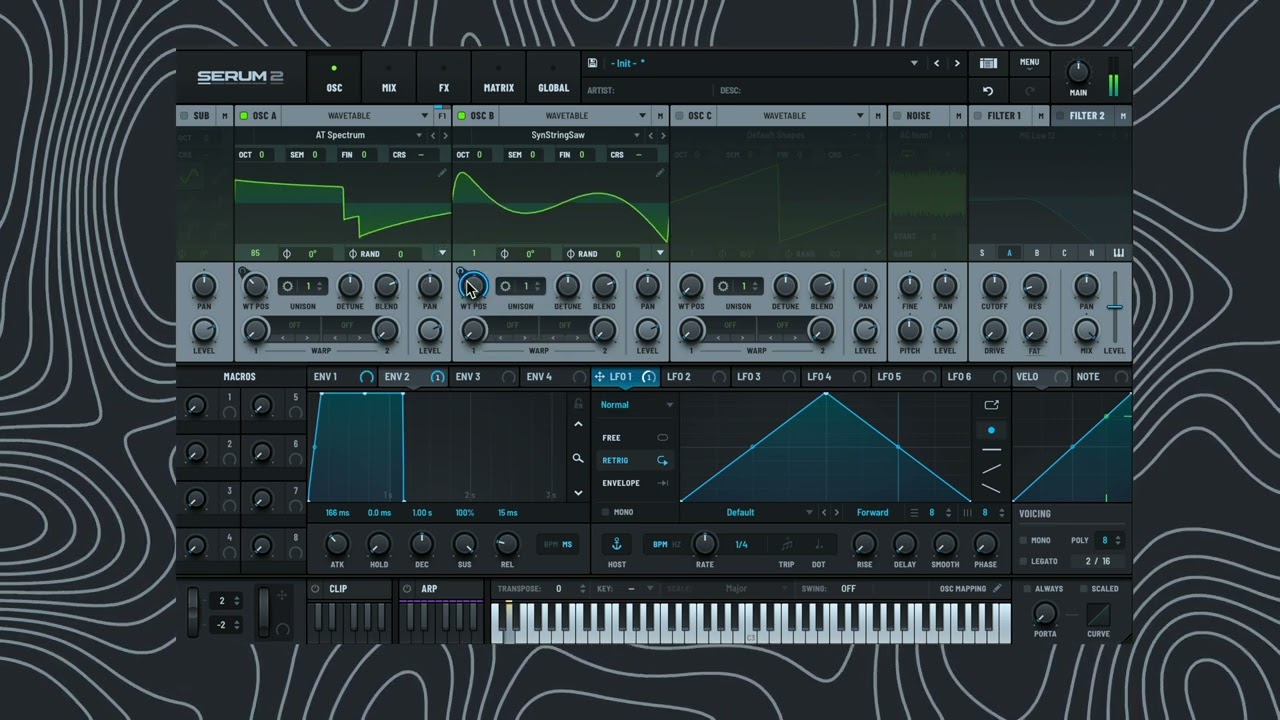Click the OSC B wavetable edit pencil
The width and height of the screenshot is (1280, 720).
pos(660,173)
